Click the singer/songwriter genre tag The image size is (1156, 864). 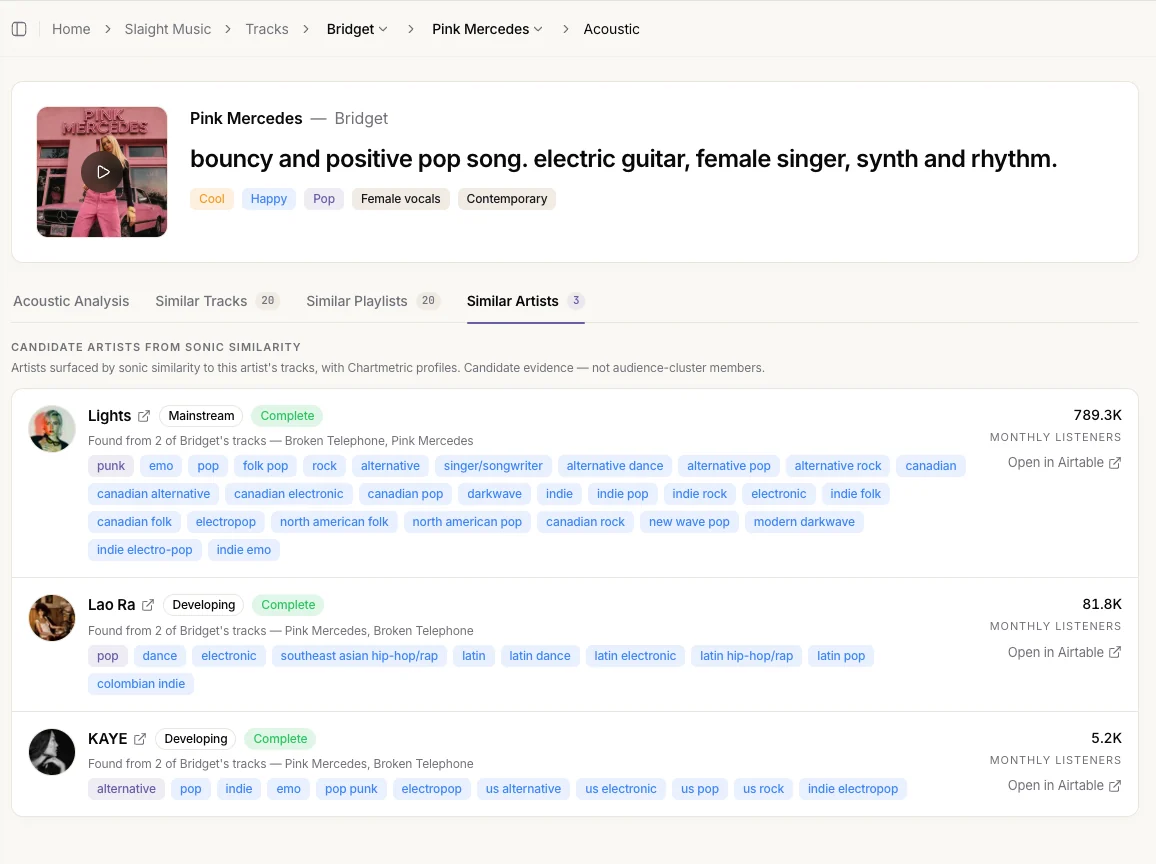point(493,466)
